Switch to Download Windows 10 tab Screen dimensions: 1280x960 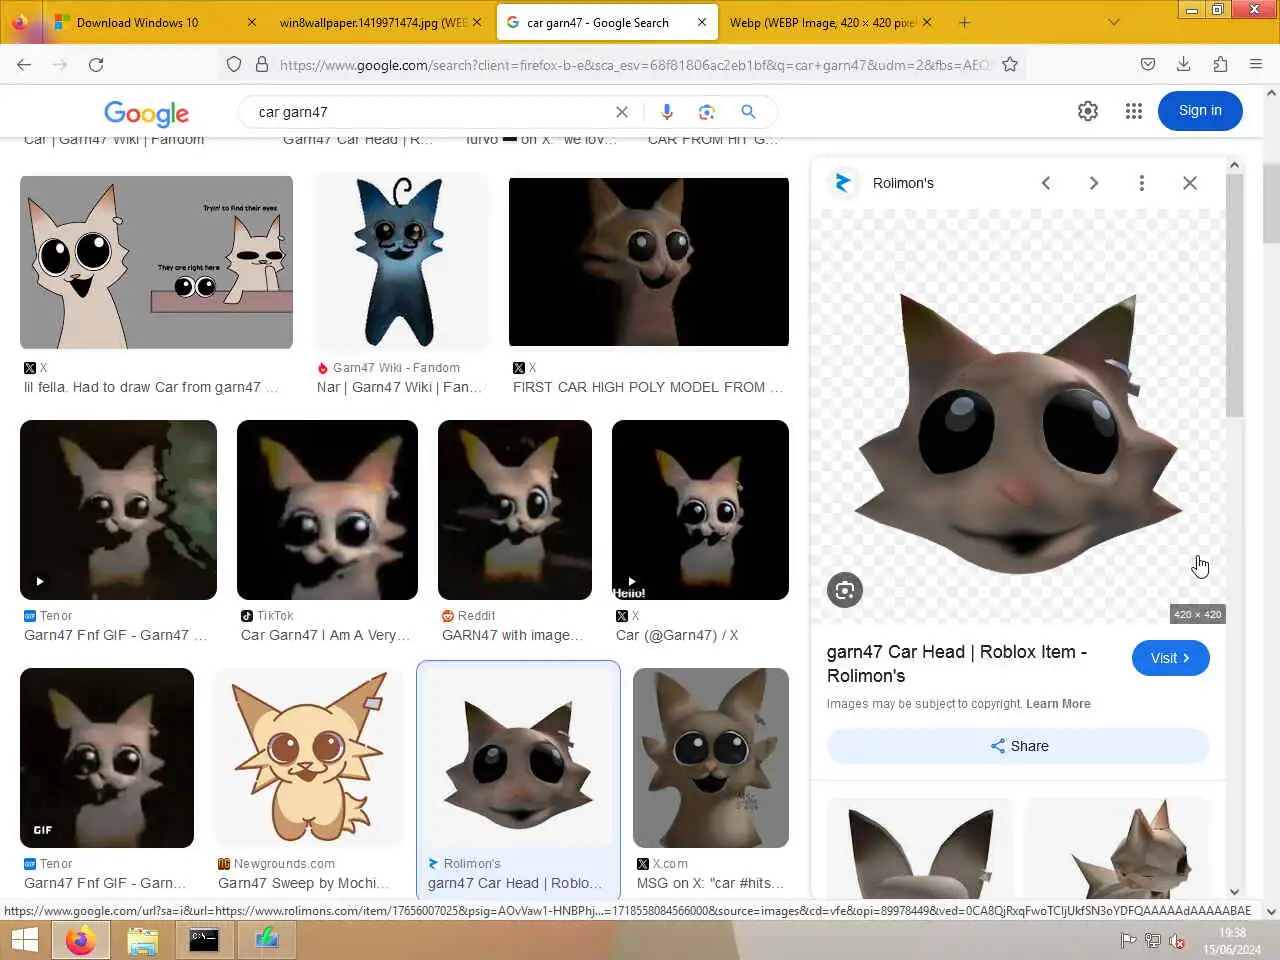[x=155, y=22]
